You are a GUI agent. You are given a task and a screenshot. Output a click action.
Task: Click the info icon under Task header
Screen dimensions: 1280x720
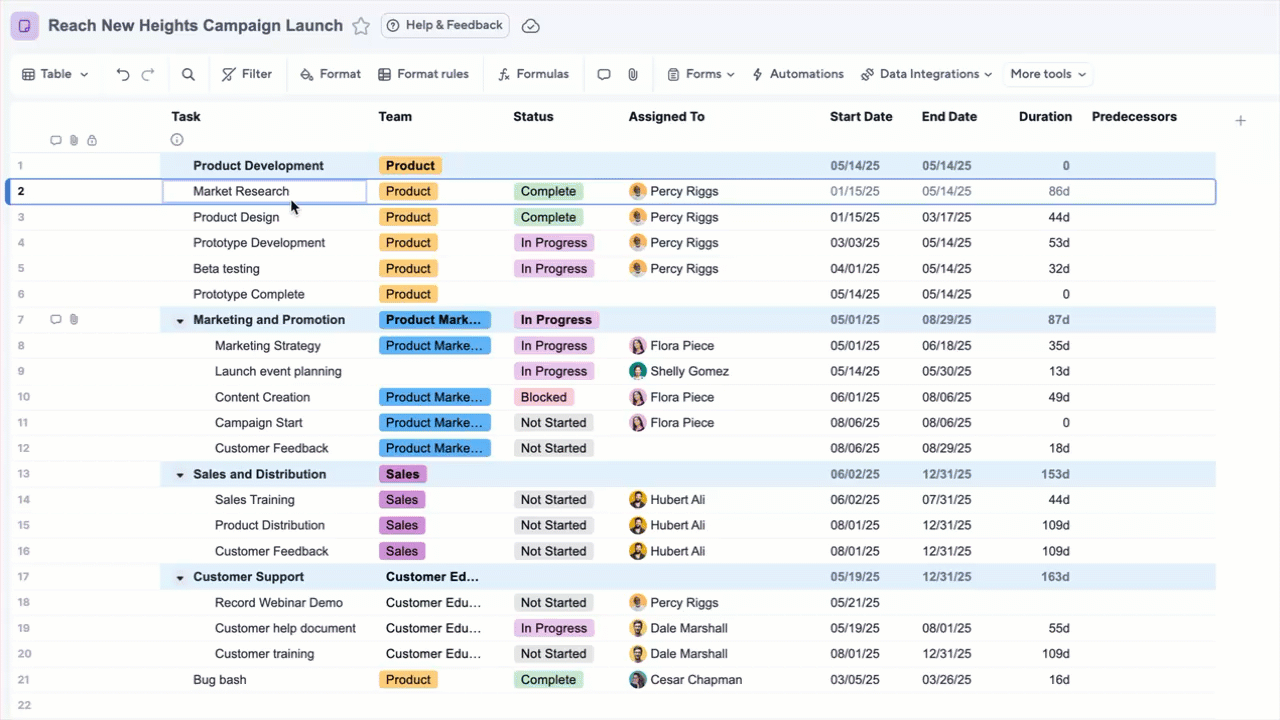pos(177,140)
